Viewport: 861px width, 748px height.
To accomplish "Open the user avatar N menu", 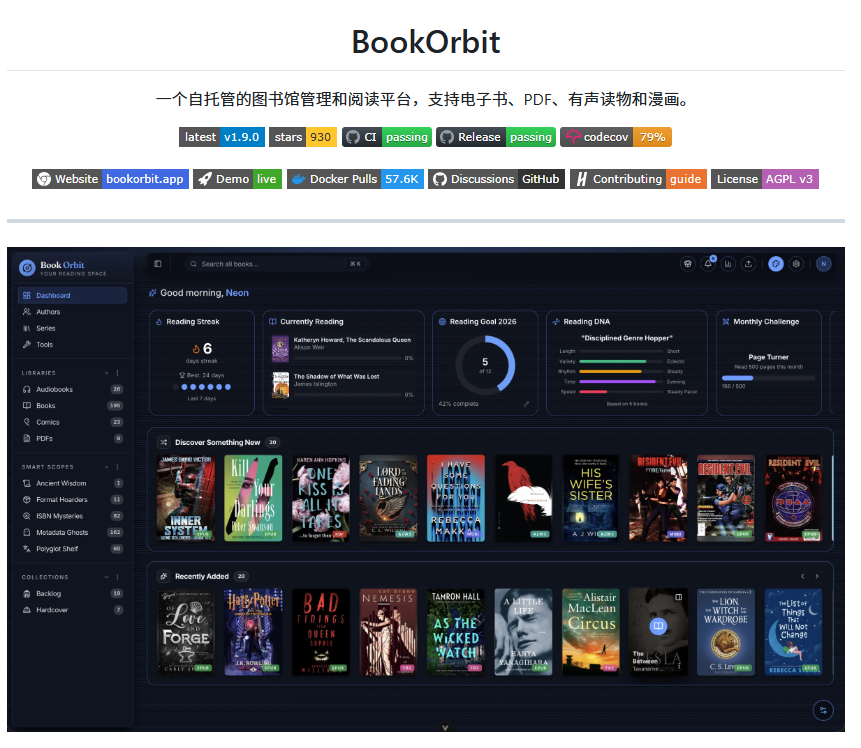I will [x=824, y=264].
